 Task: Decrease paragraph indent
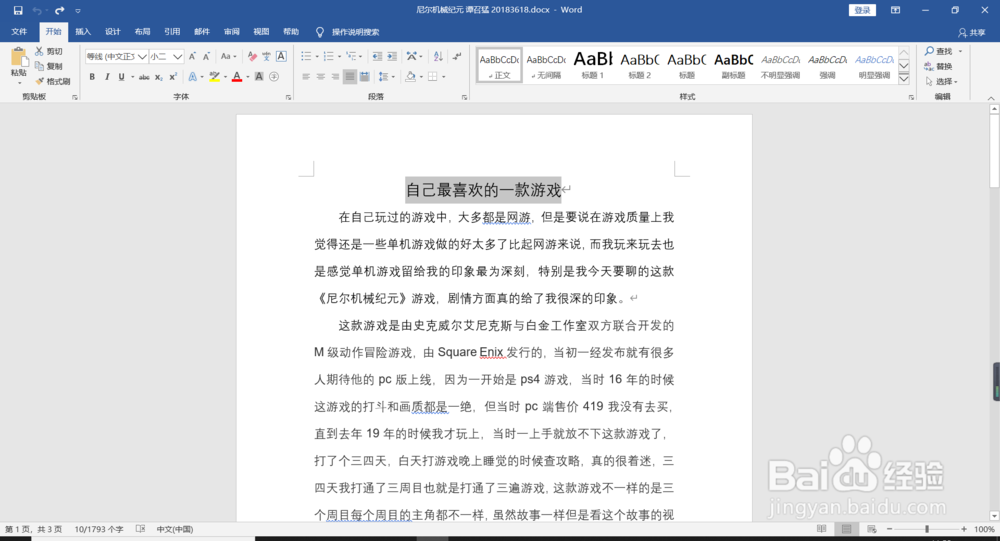tap(377, 56)
